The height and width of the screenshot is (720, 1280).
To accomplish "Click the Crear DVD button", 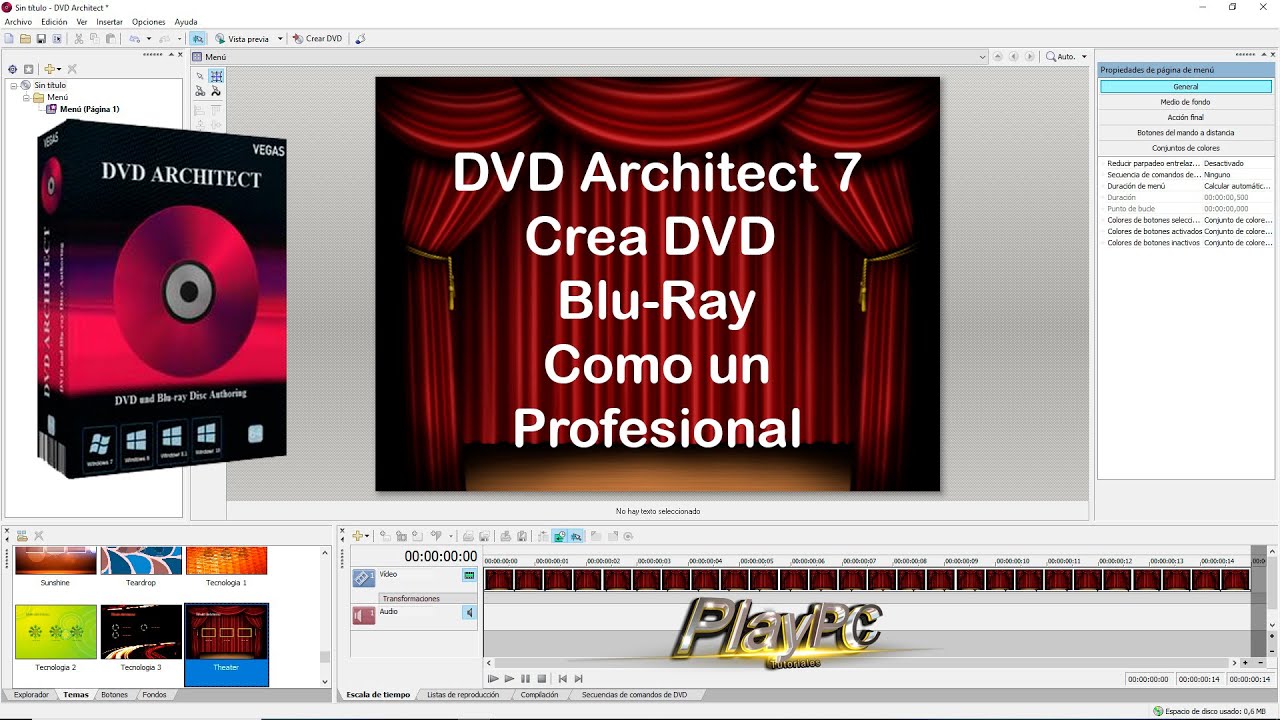I will coord(318,39).
